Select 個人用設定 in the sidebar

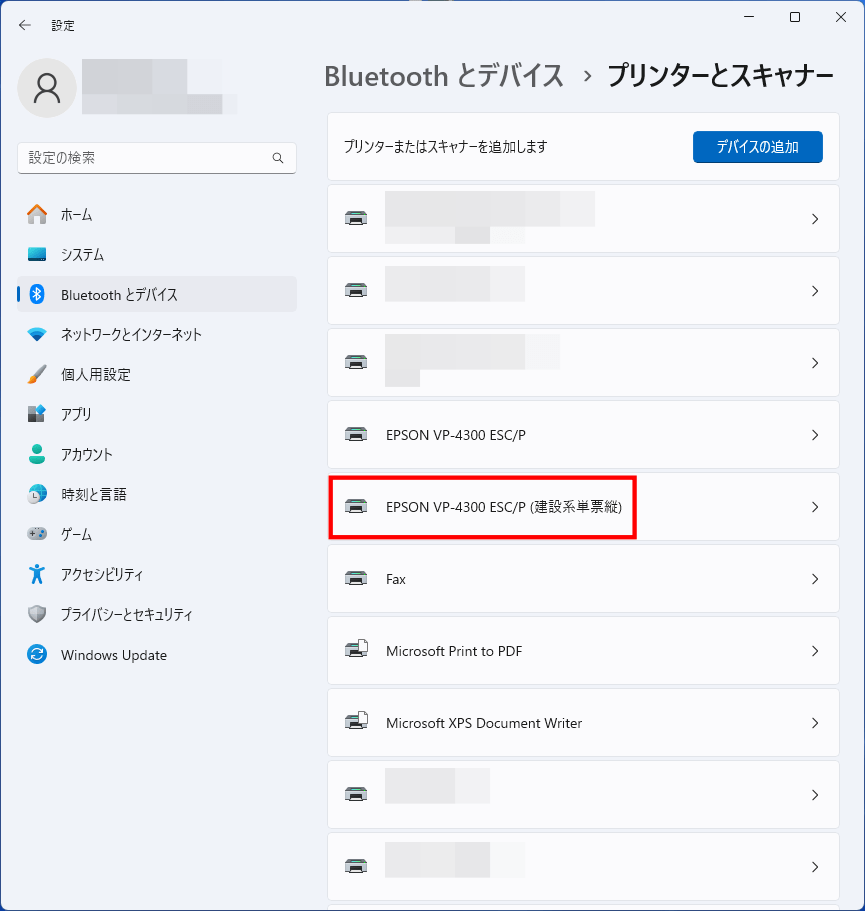(x=95, y=375)
